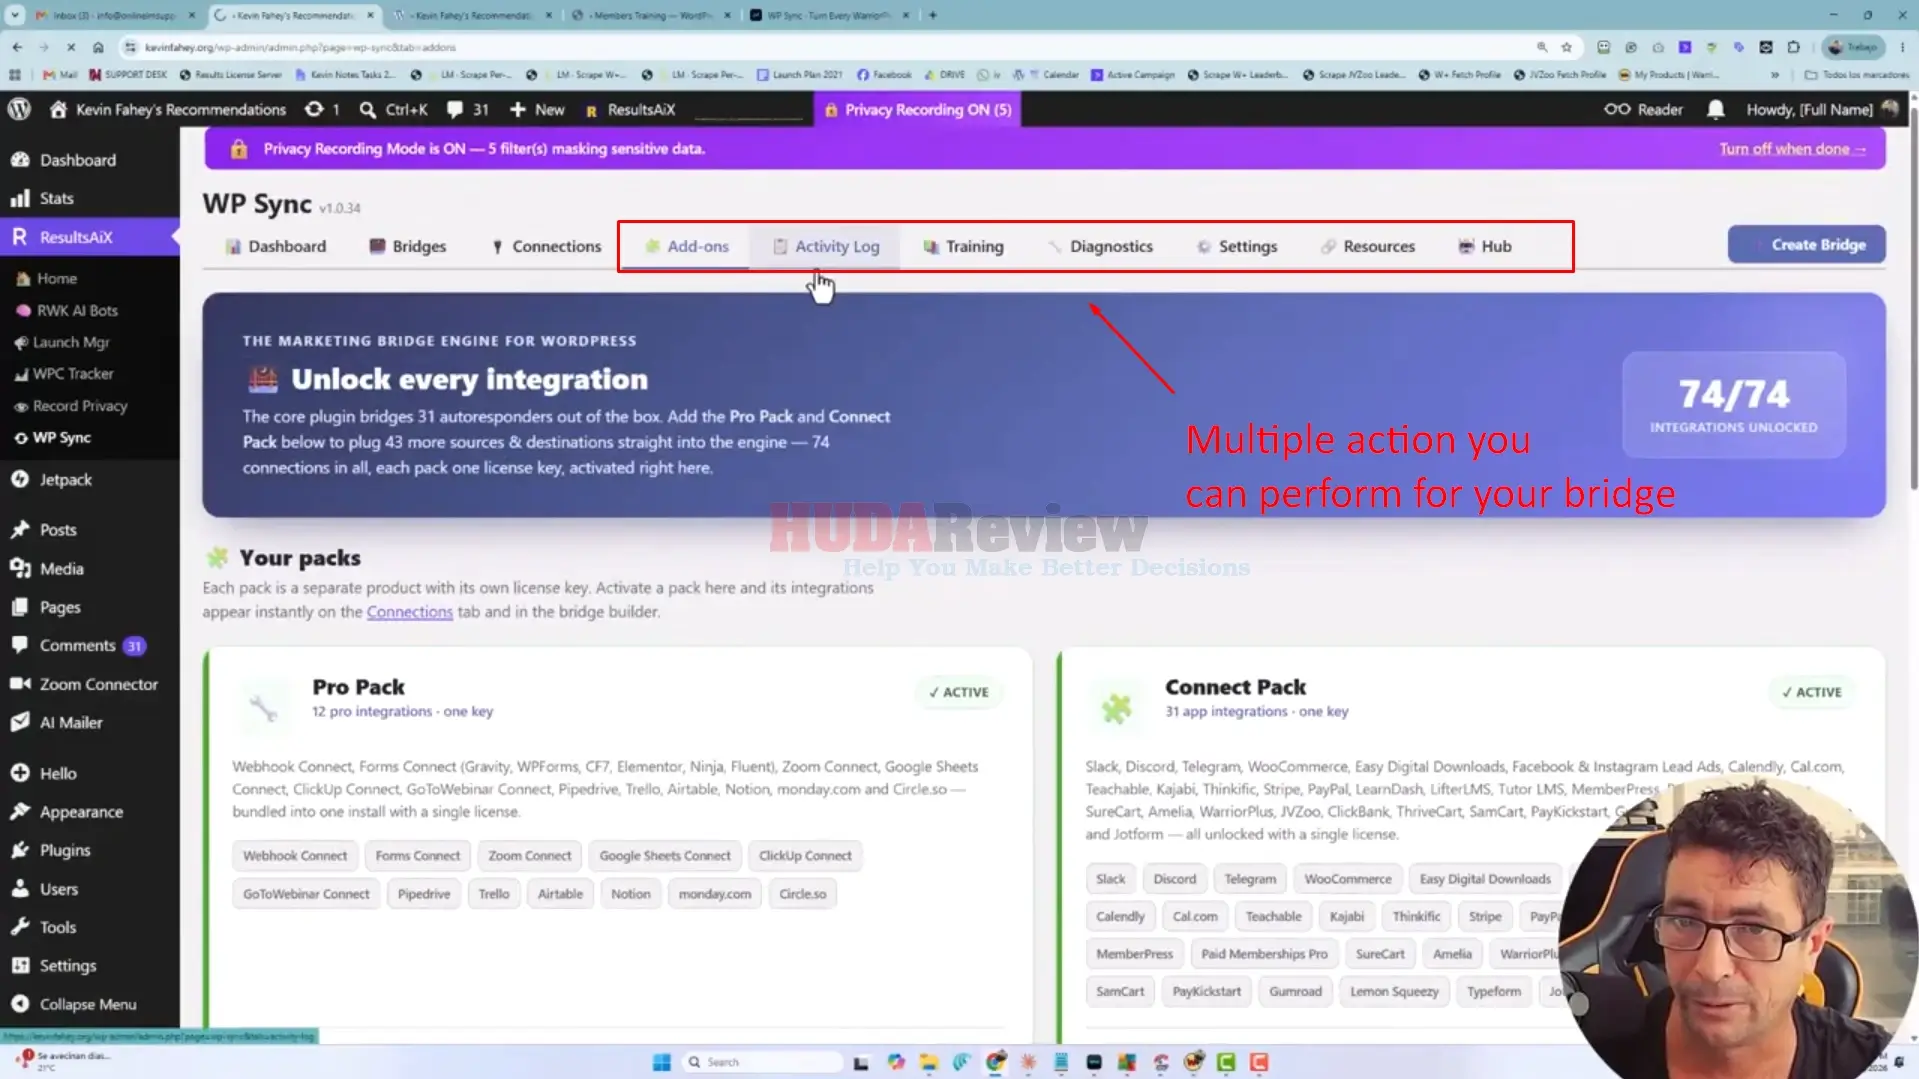Open the + New content menu
This screenshot has width=1919, height=1079.
tap(537, 109)
